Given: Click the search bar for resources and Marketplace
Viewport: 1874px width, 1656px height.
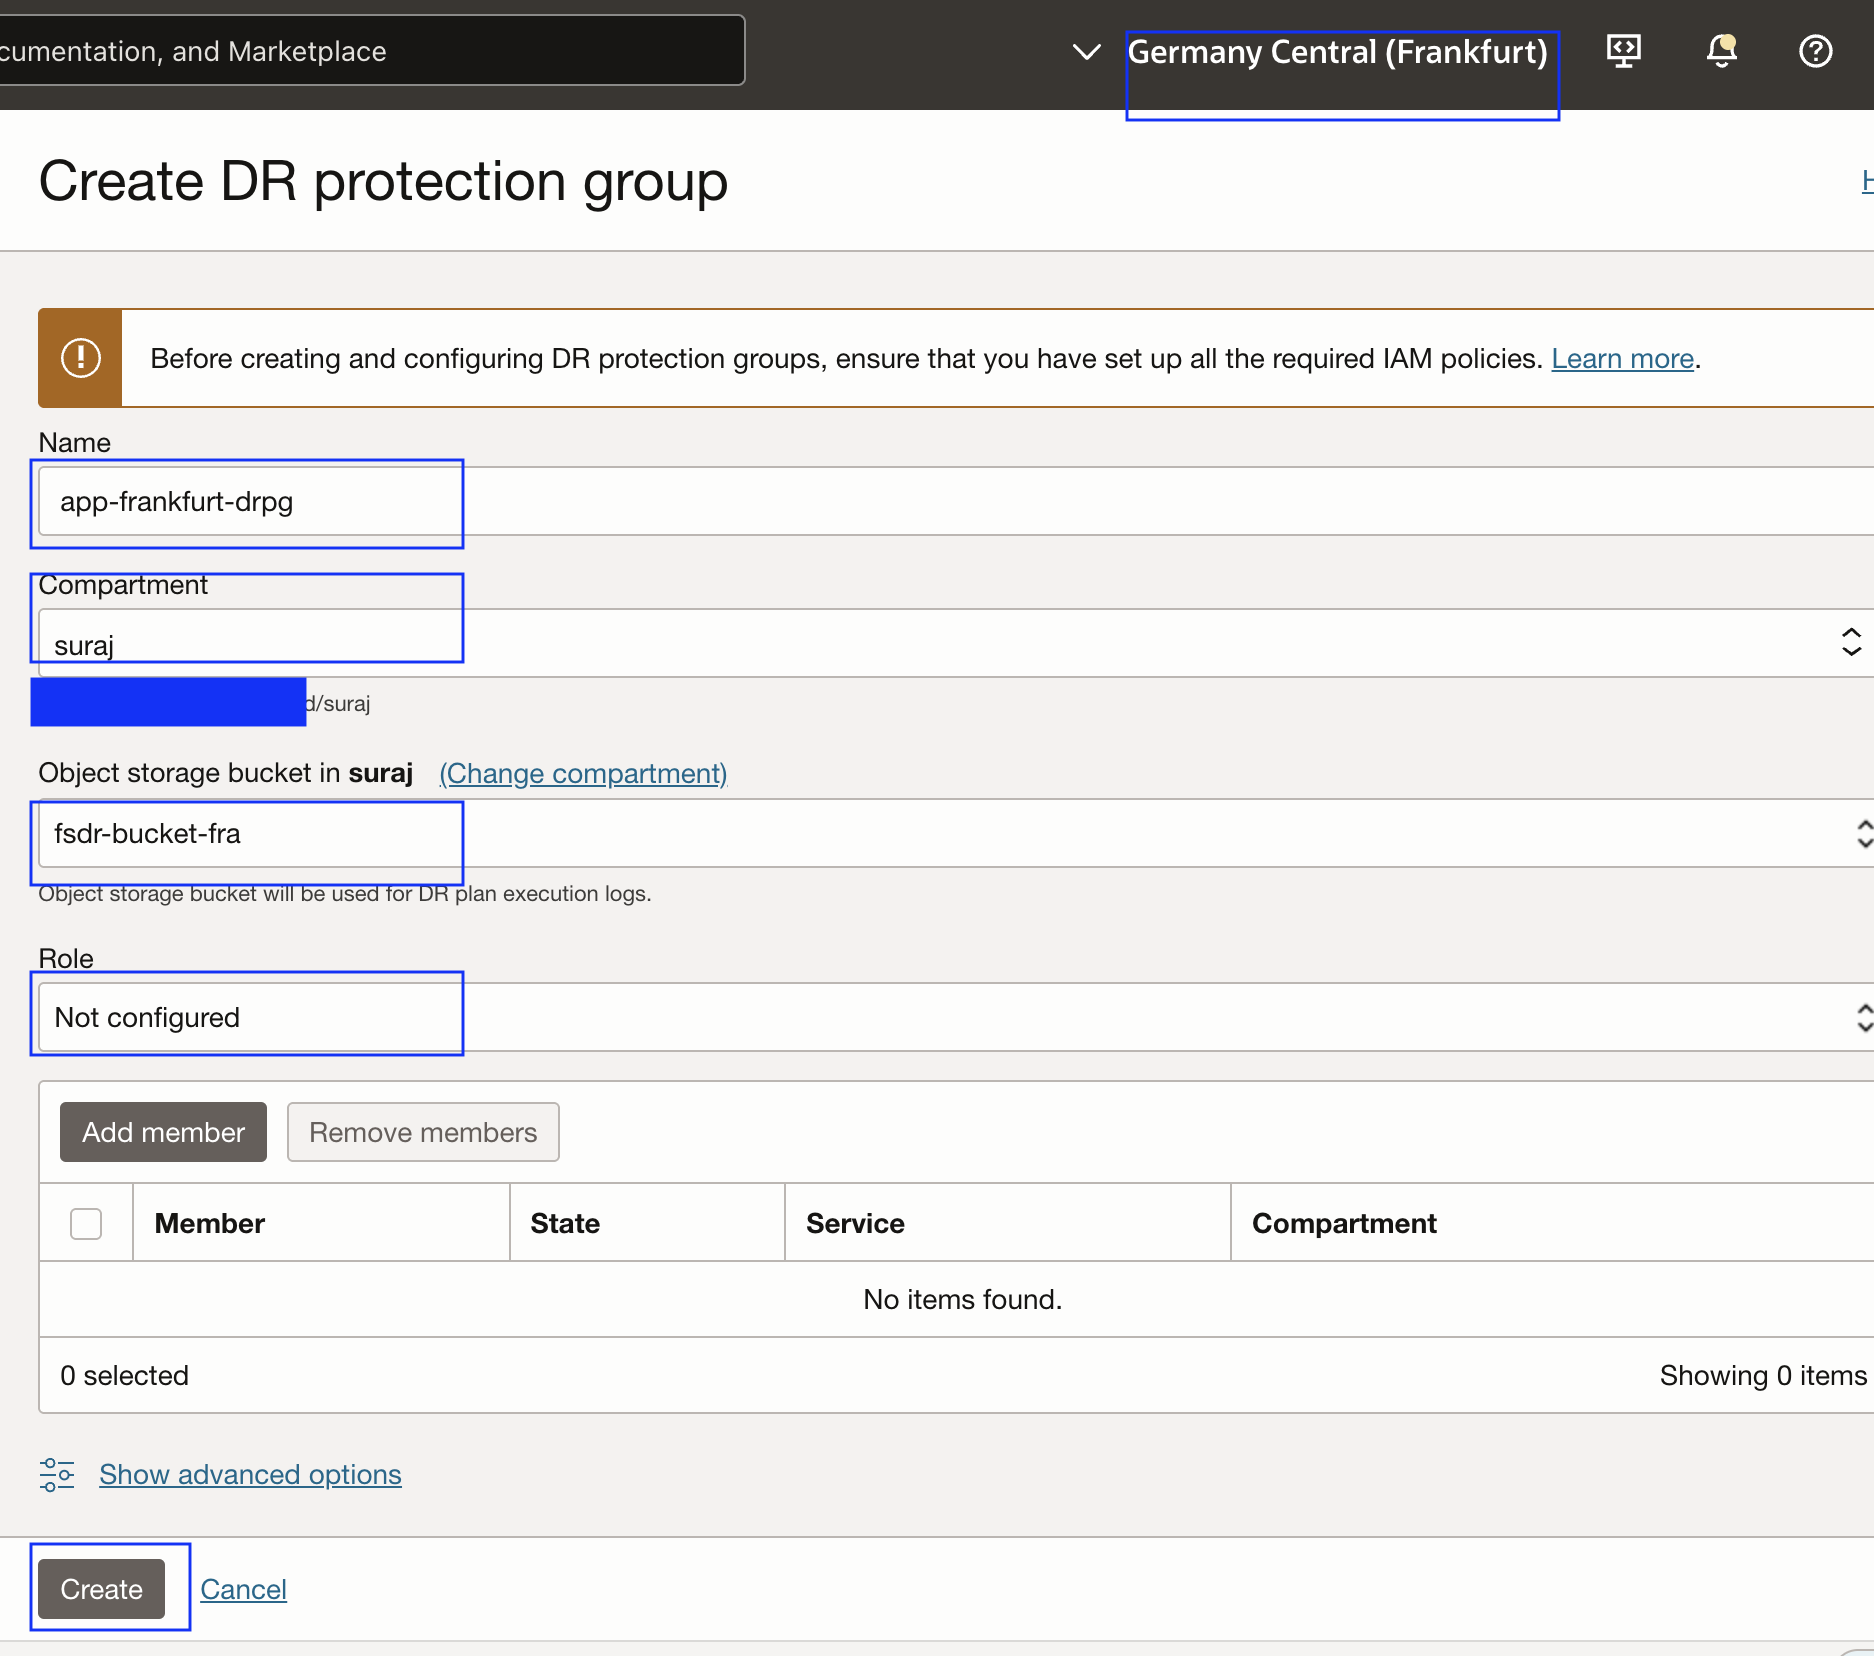Looking at the screenshot, I should click(x=371, y=50).
